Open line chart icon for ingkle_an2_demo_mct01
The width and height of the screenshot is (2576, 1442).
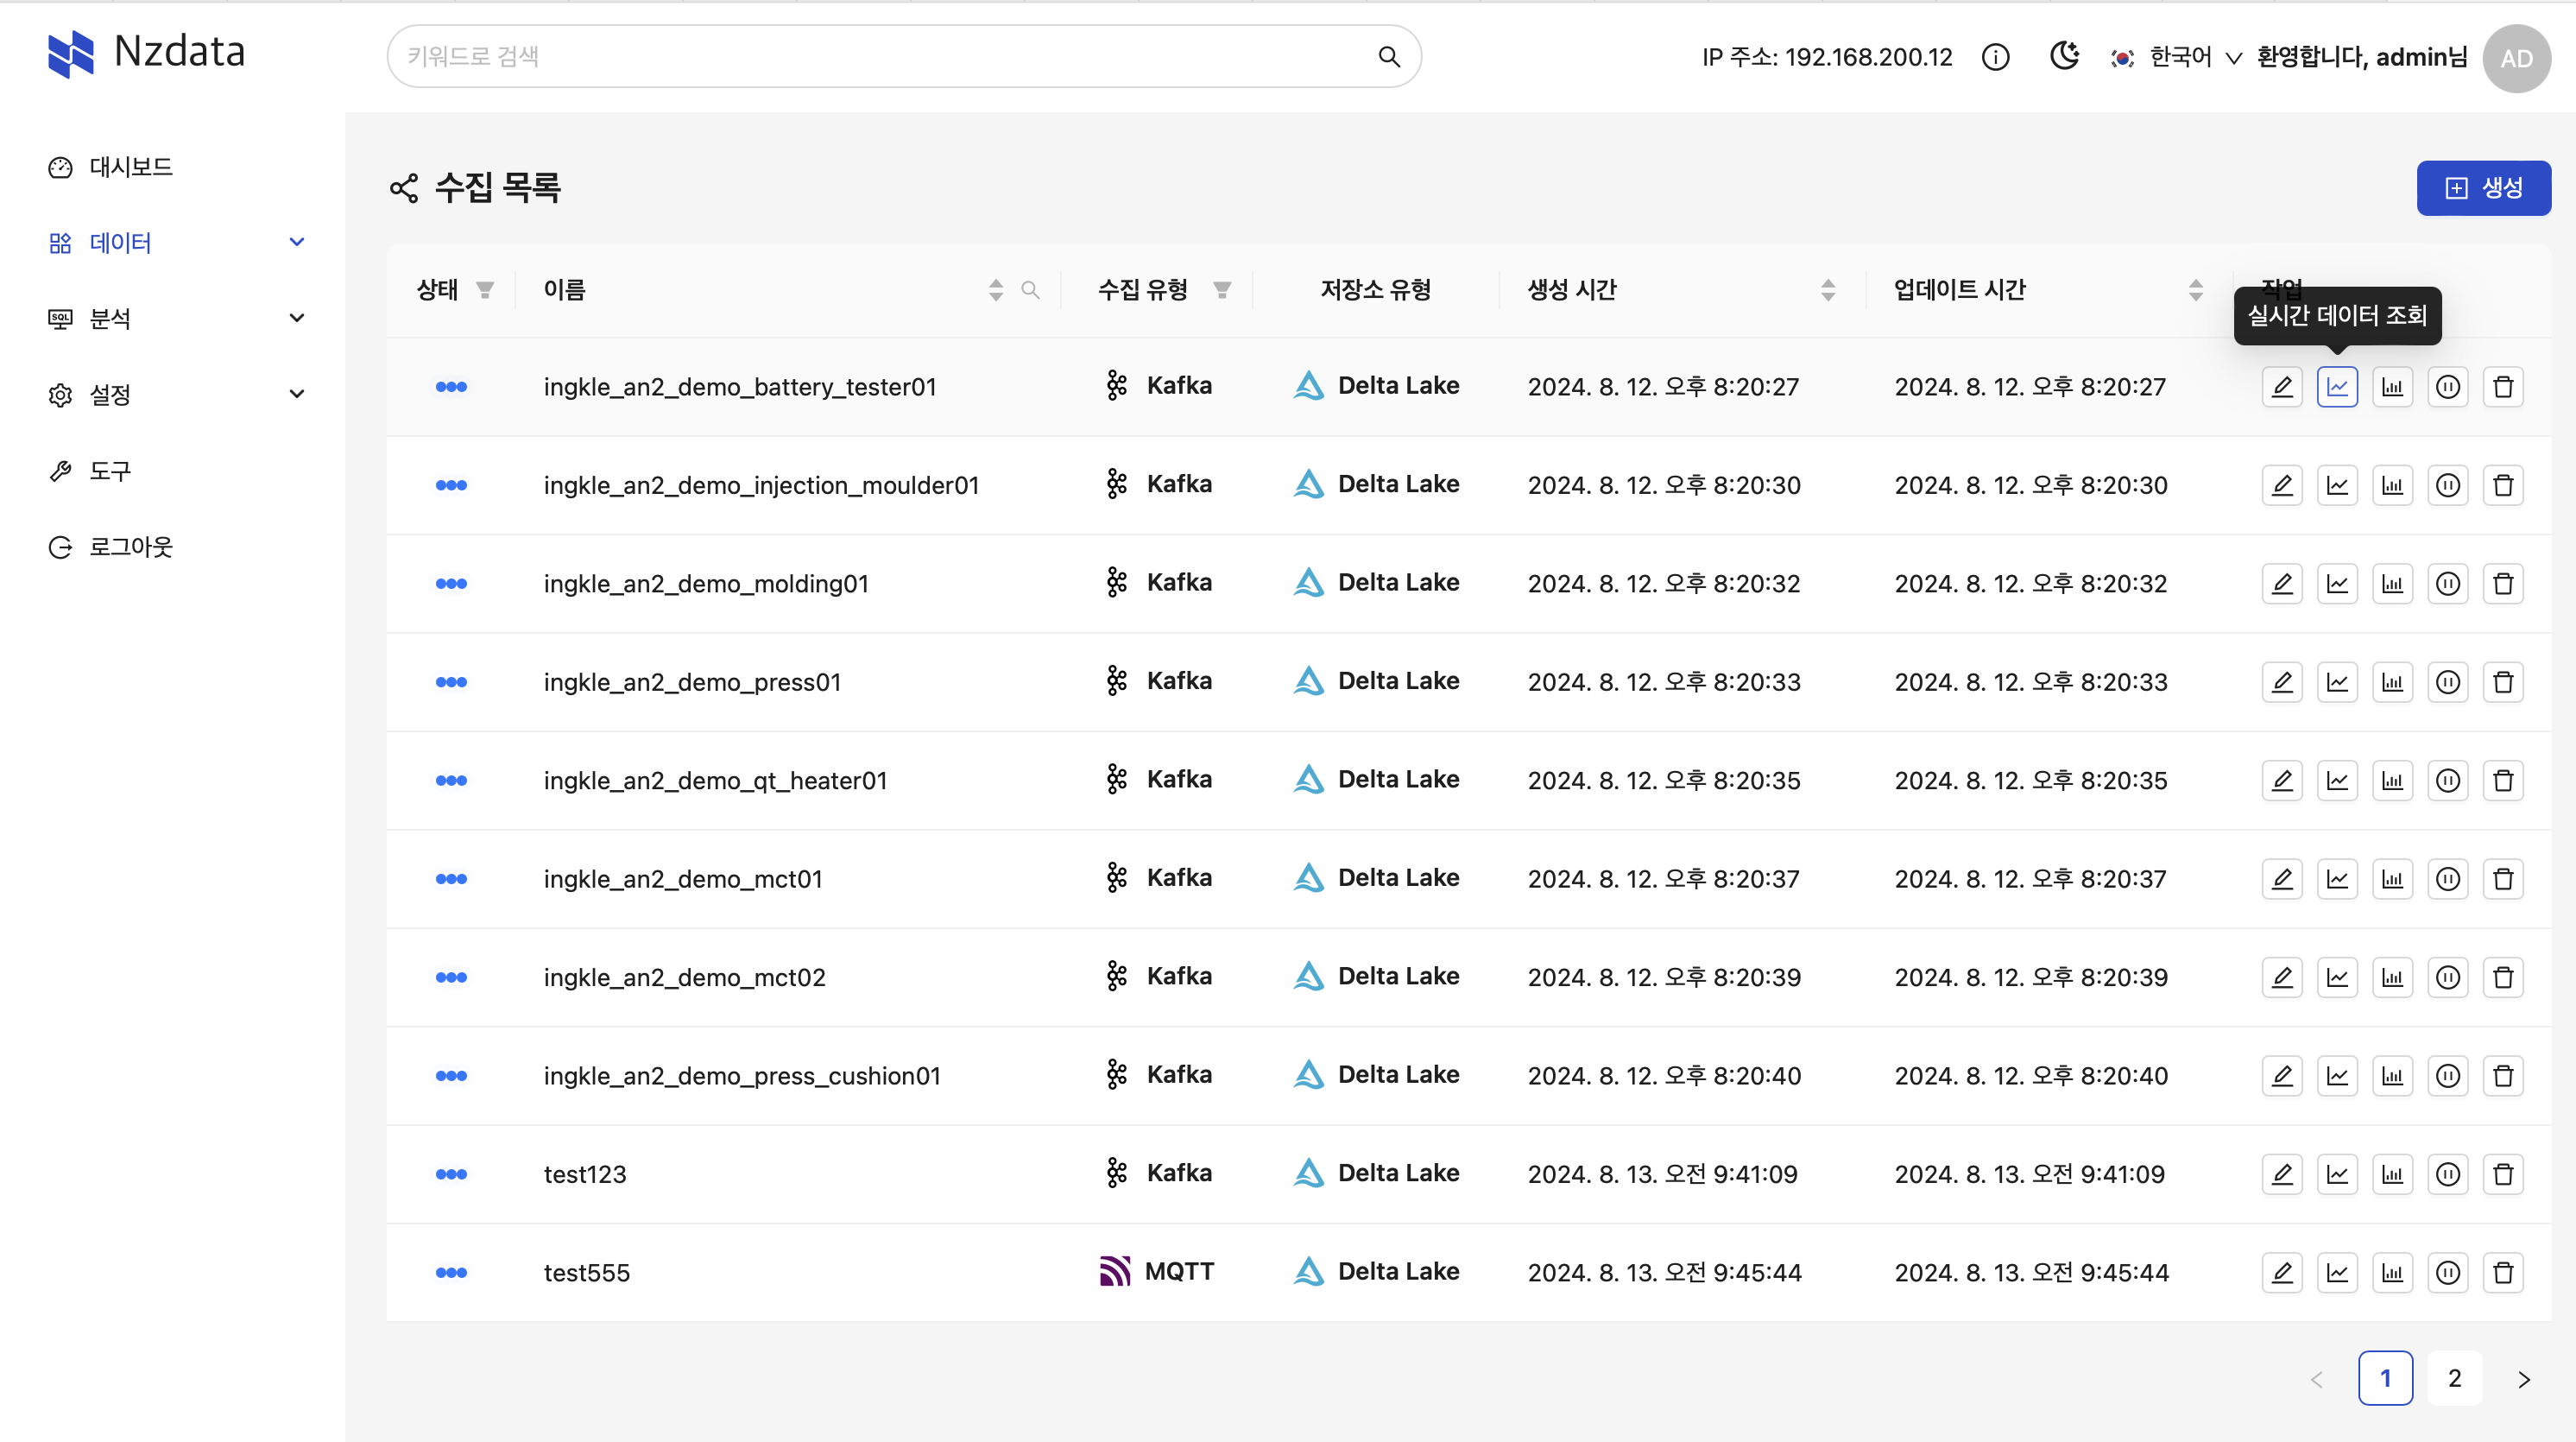tap(2337, 879)
